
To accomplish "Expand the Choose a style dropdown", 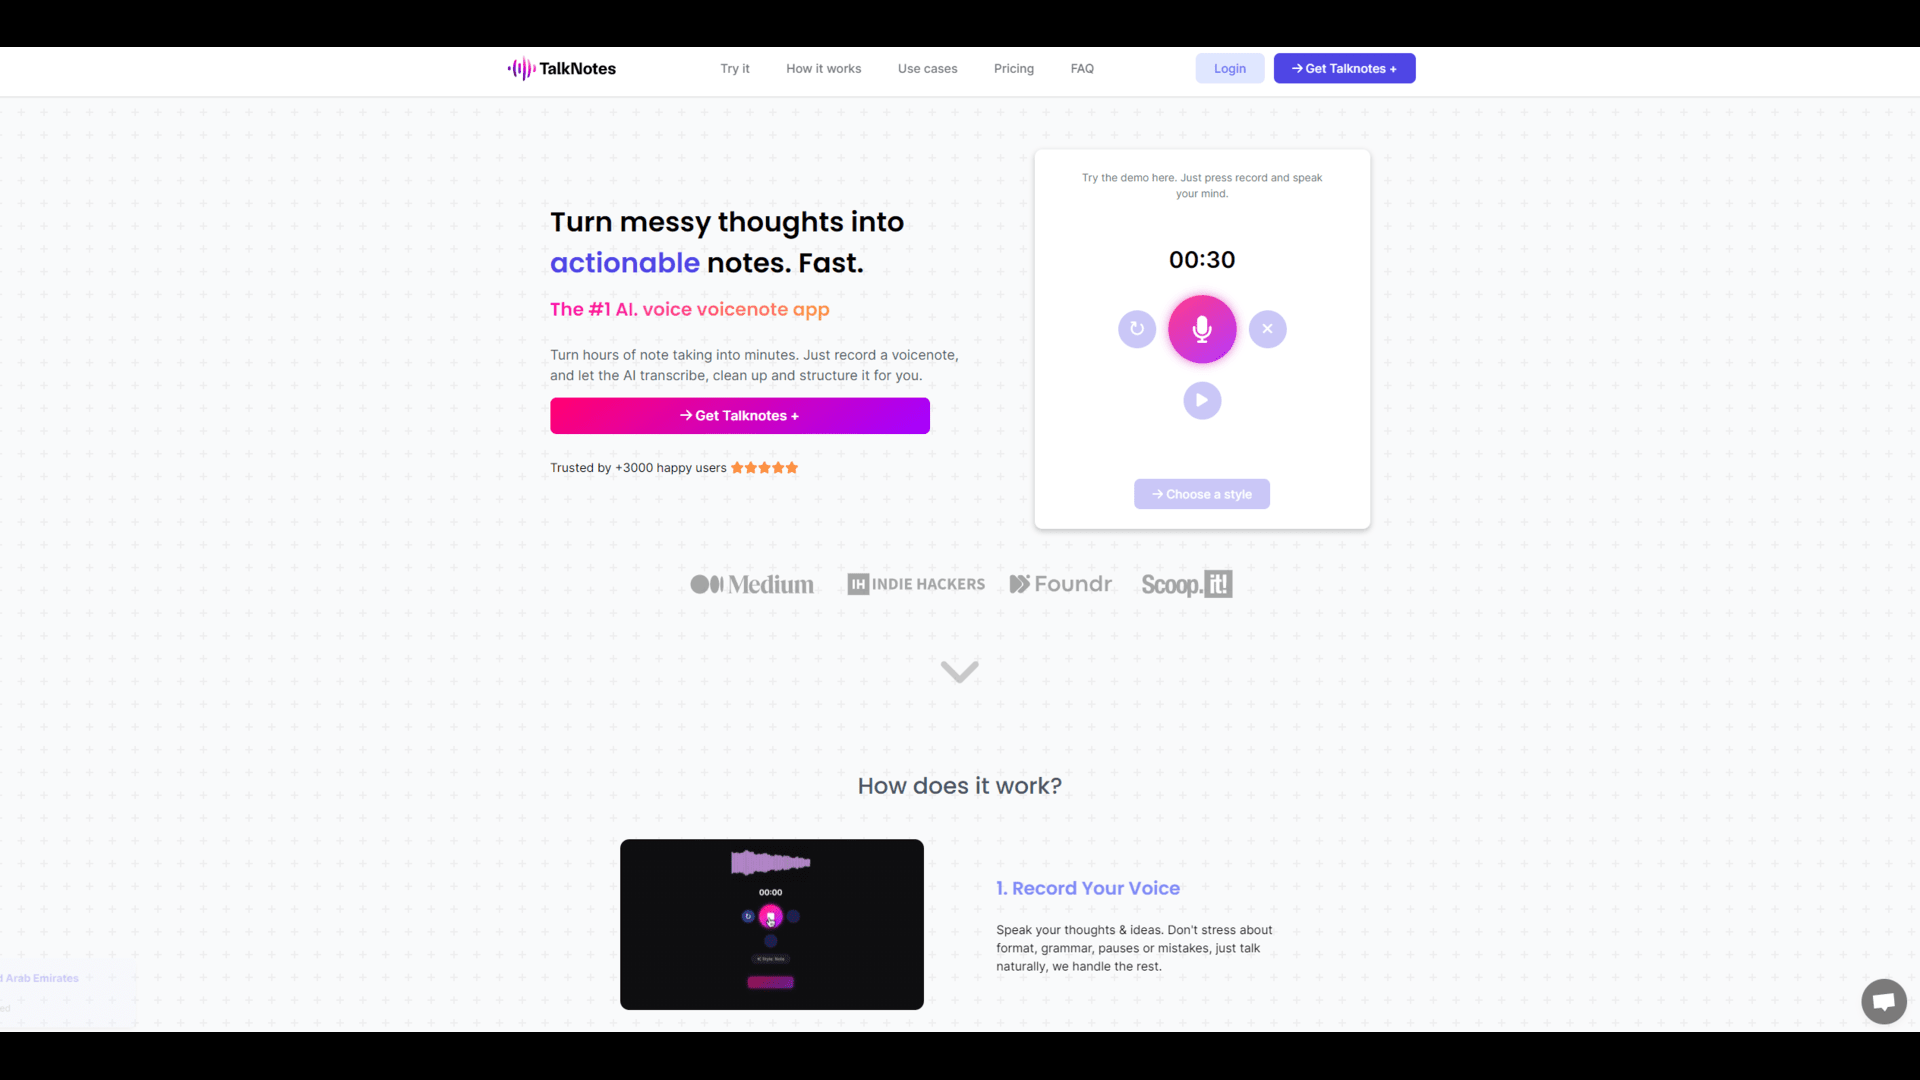I will coord(1201,493).
